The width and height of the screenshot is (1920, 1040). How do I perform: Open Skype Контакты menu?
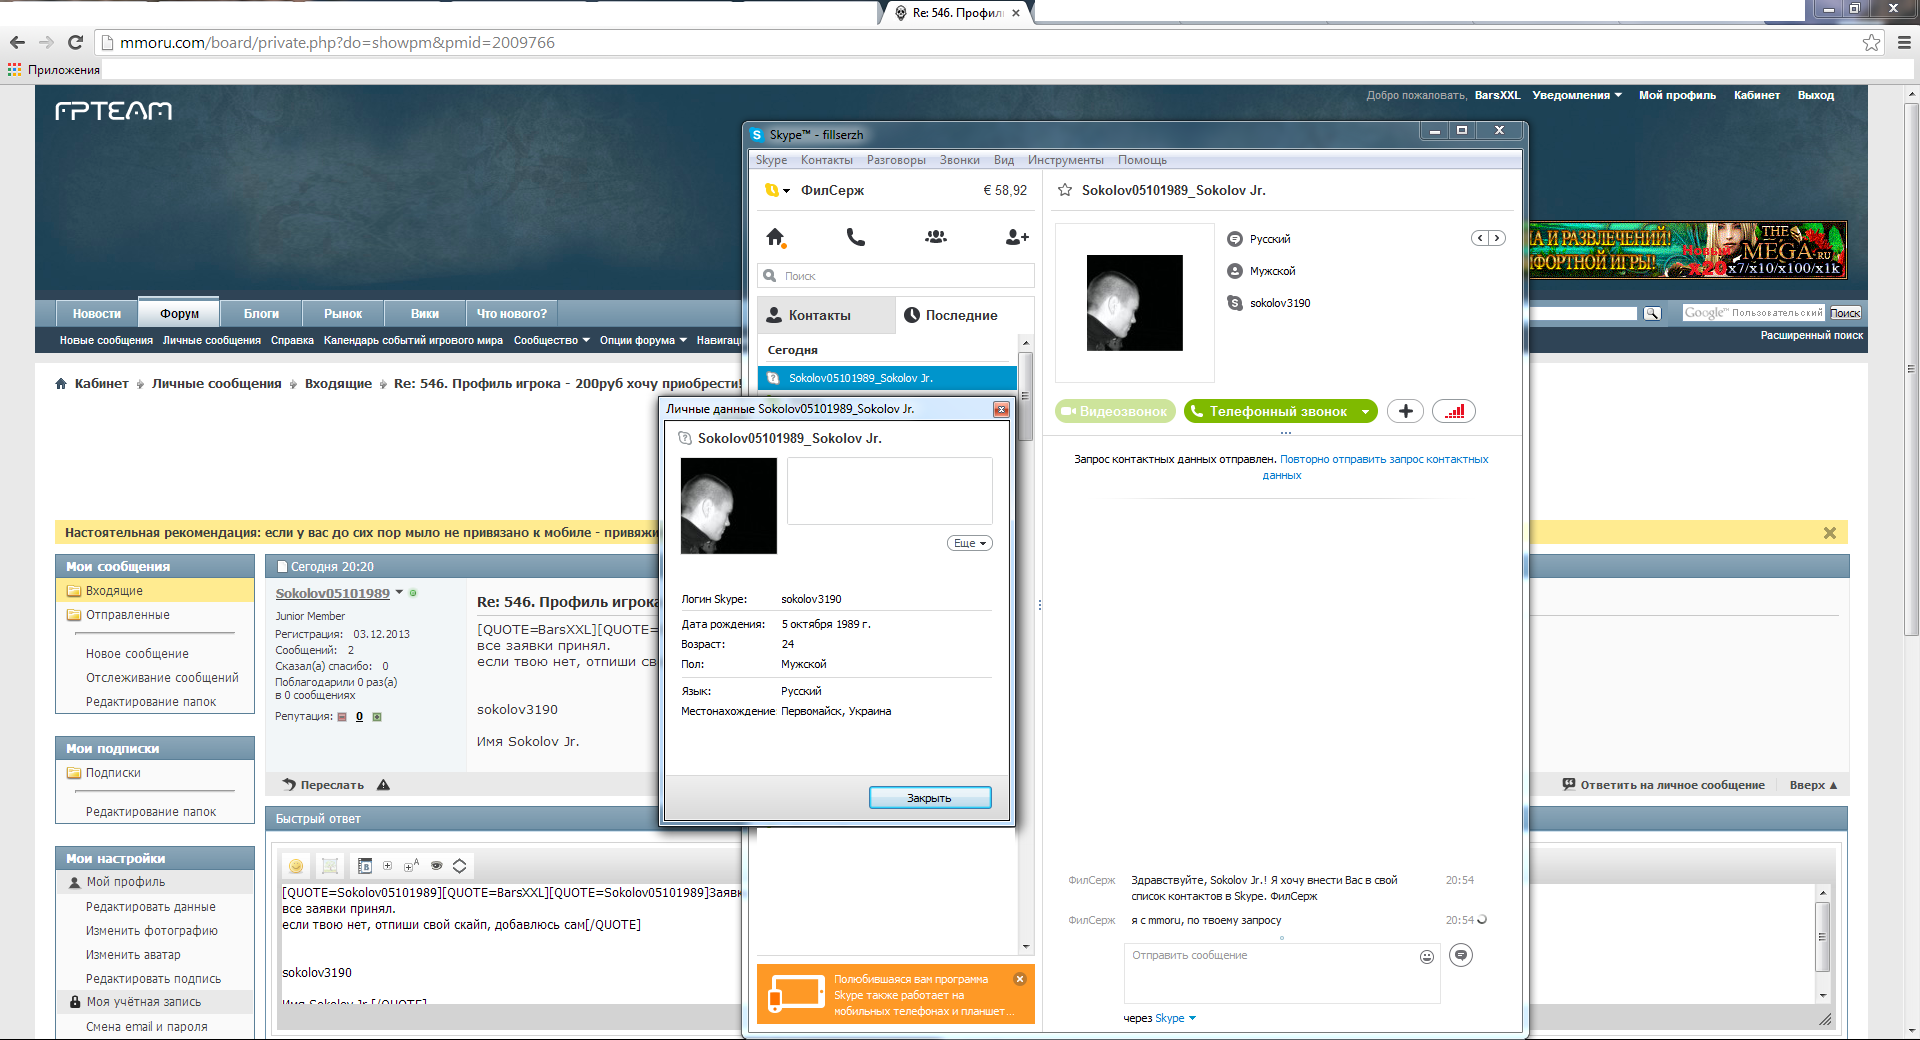[826, 160]
